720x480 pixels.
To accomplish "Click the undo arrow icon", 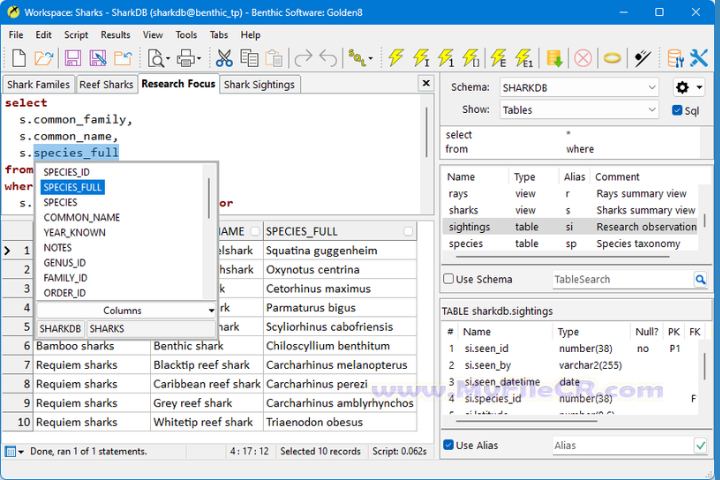I will tap(328, 58).
